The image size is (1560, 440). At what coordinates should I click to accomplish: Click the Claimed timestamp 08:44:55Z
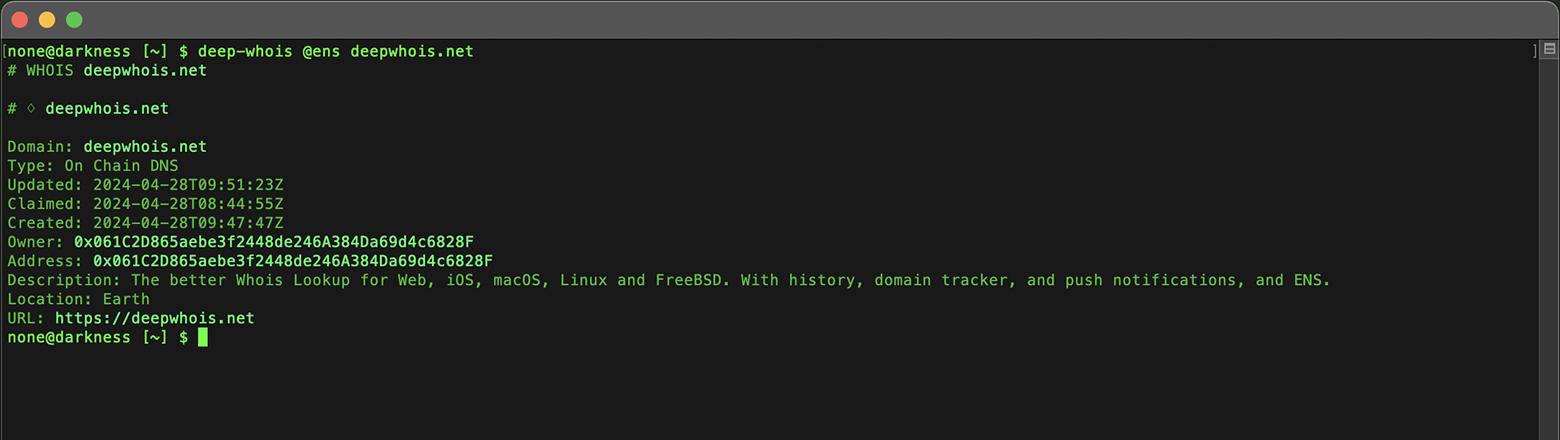[x=242, y=204]
